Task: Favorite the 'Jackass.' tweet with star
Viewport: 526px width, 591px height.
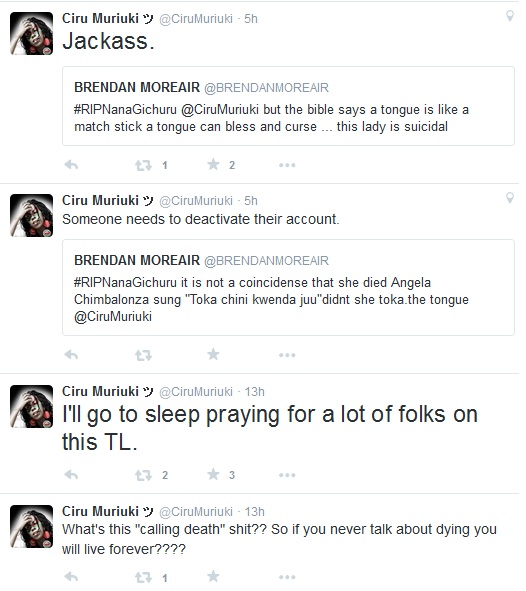Action: (213, 164)
